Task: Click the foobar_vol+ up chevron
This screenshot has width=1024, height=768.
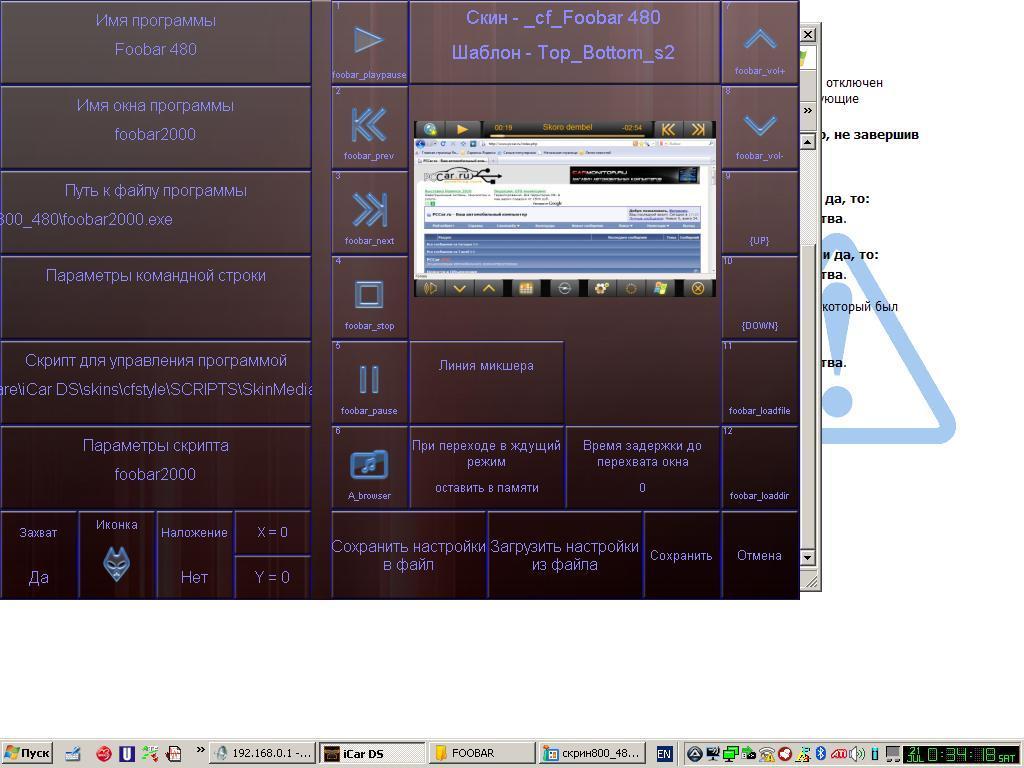Action: (x=760, y=40)
